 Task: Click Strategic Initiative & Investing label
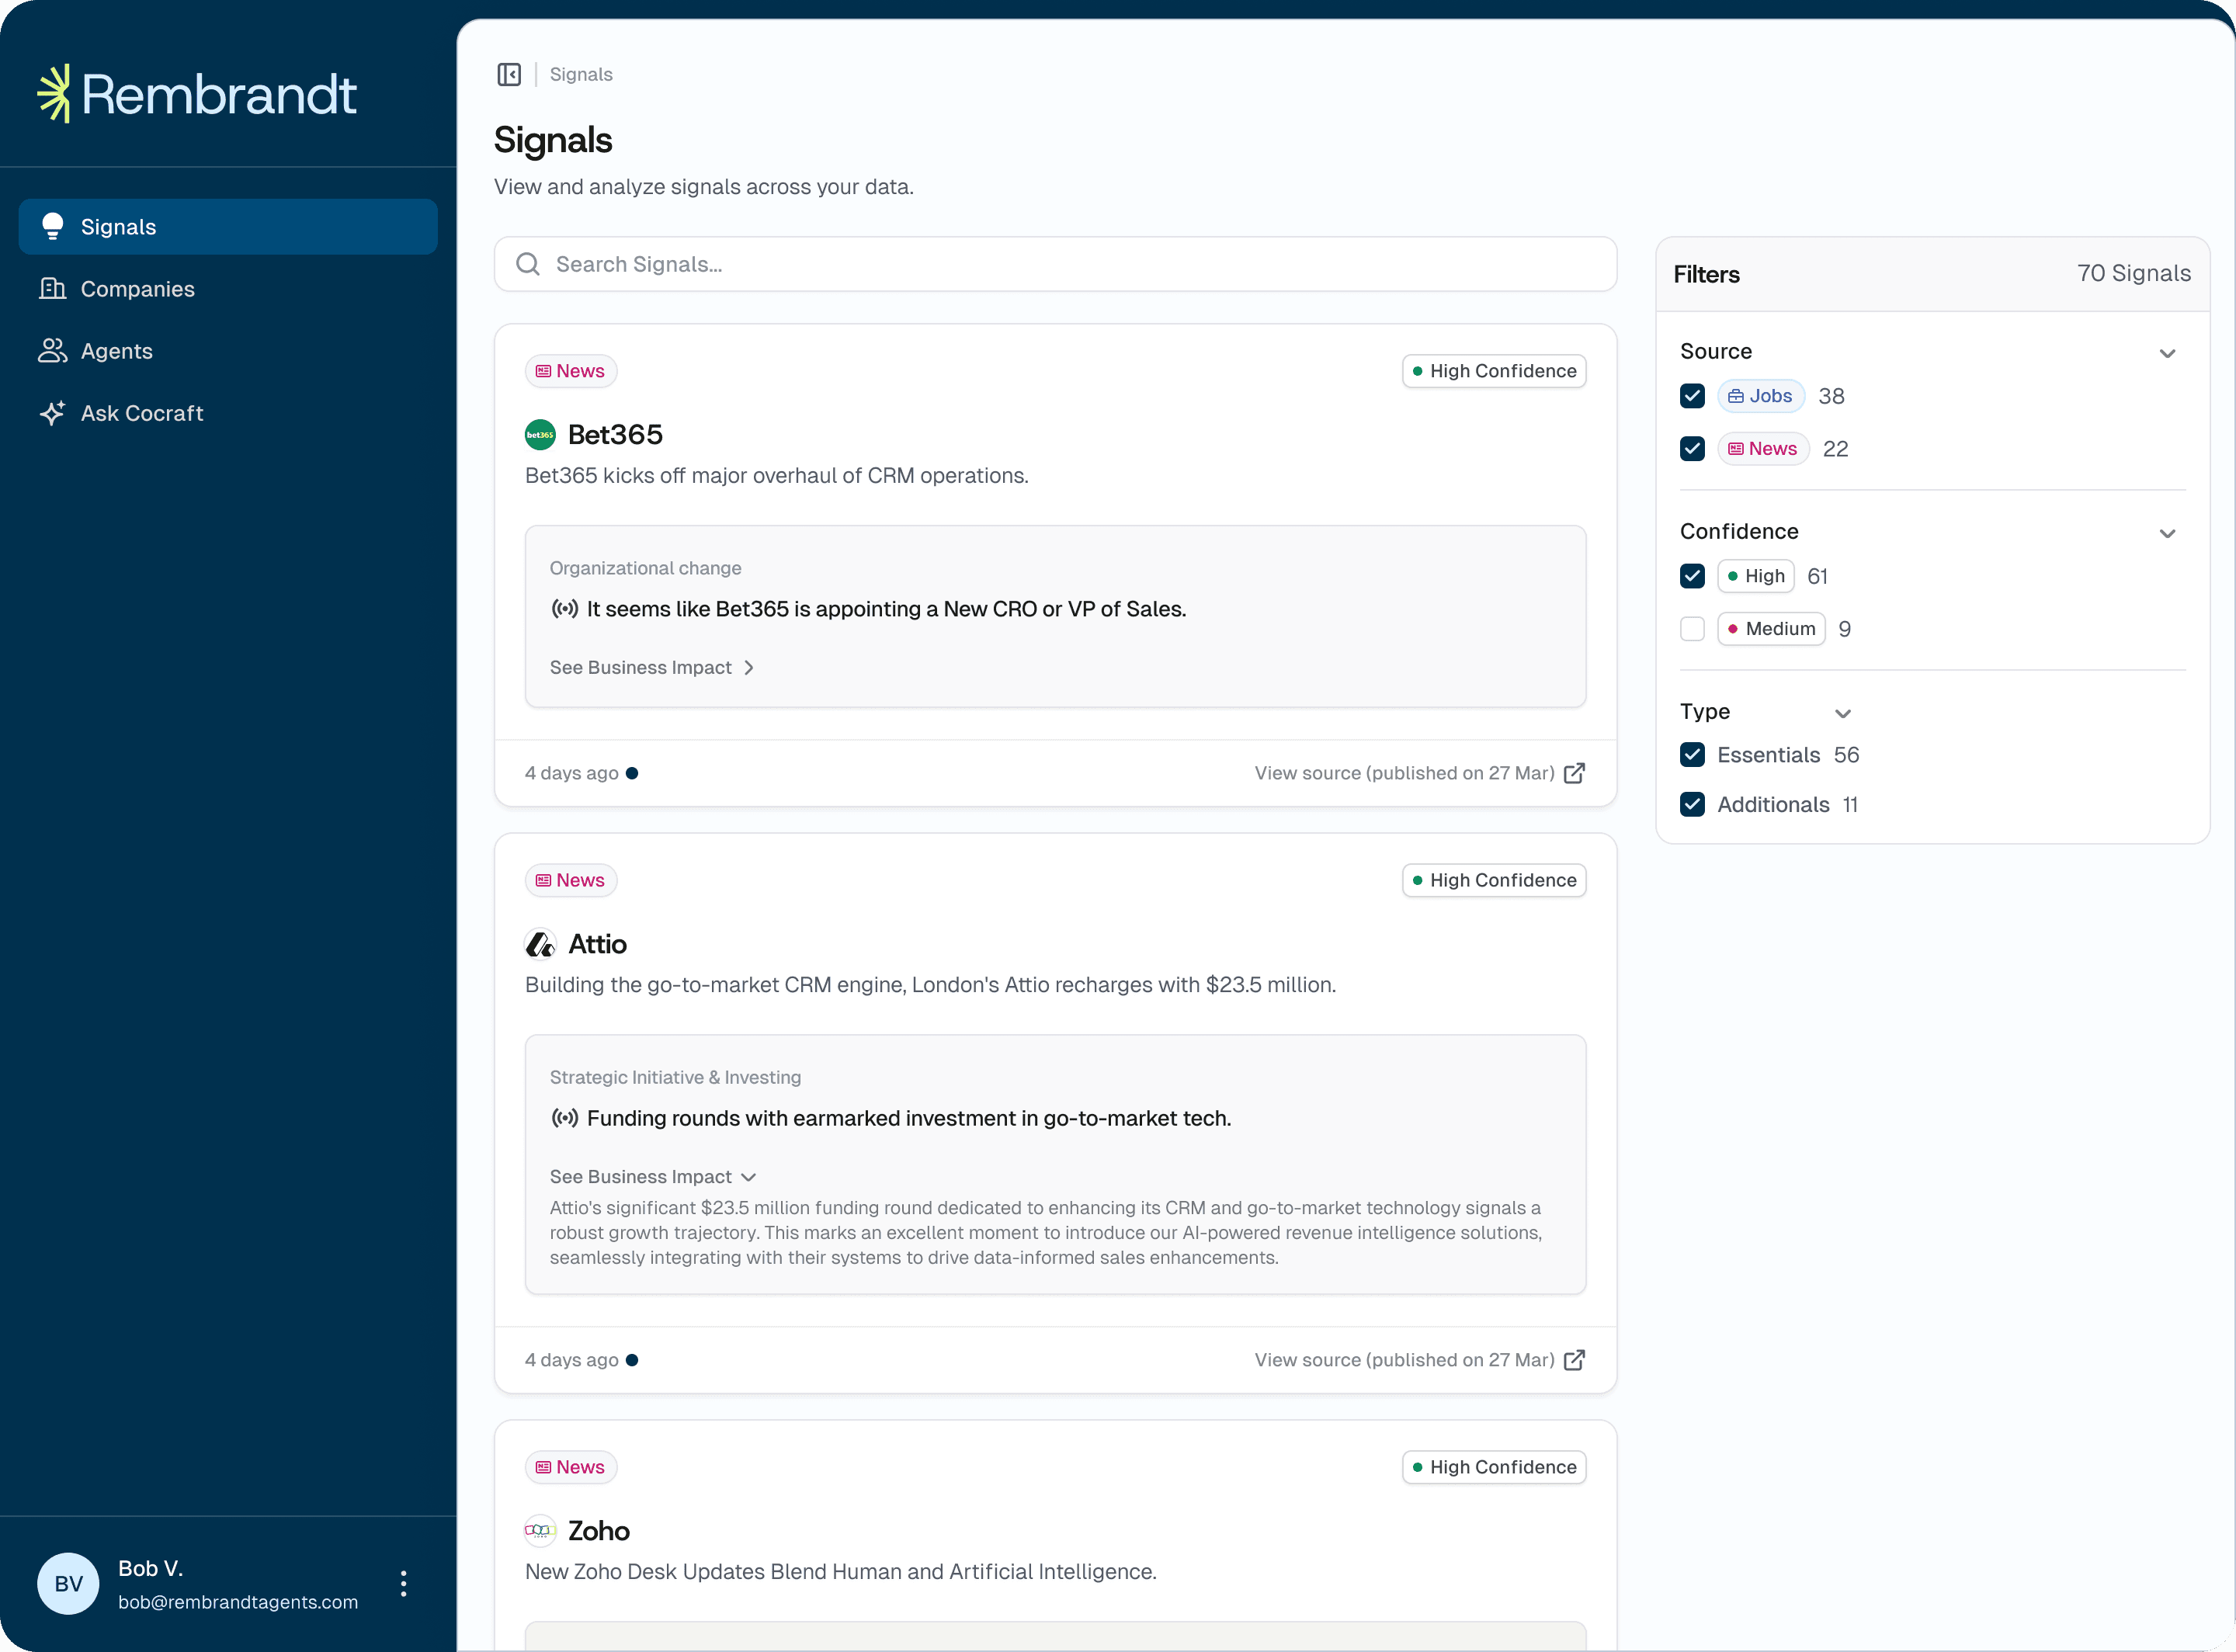point(676,1077)
